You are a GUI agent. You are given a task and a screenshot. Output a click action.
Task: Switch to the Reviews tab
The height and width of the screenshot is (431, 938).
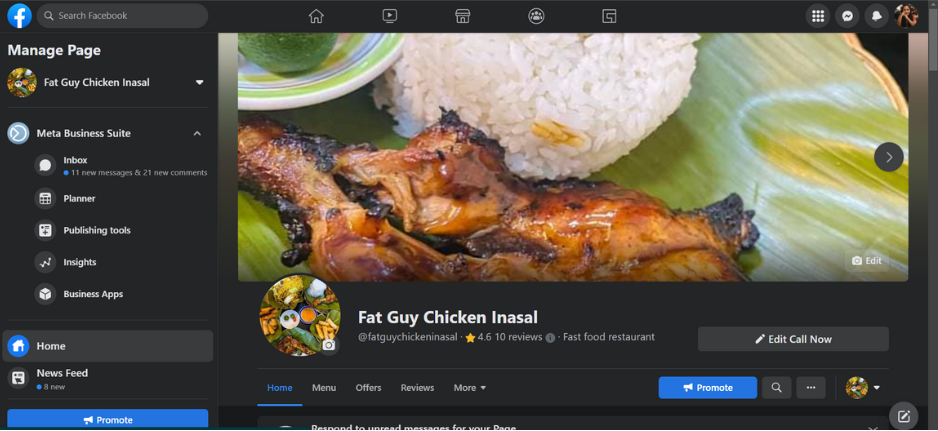[x=417, y=388]
